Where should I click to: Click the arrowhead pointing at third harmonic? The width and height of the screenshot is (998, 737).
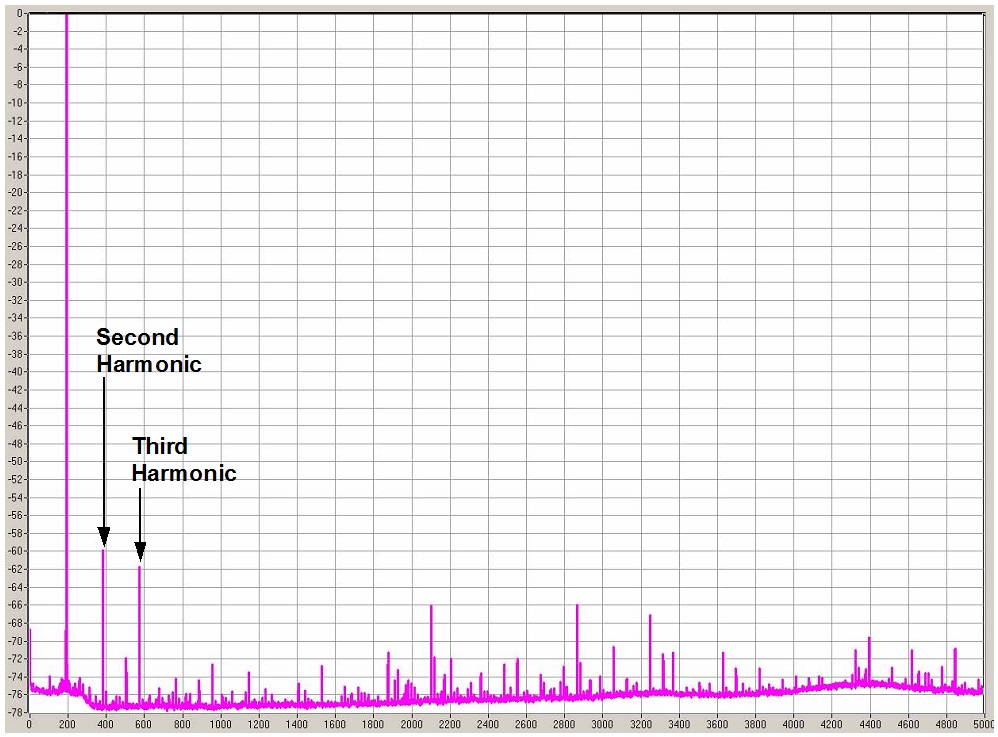point(140,552)
